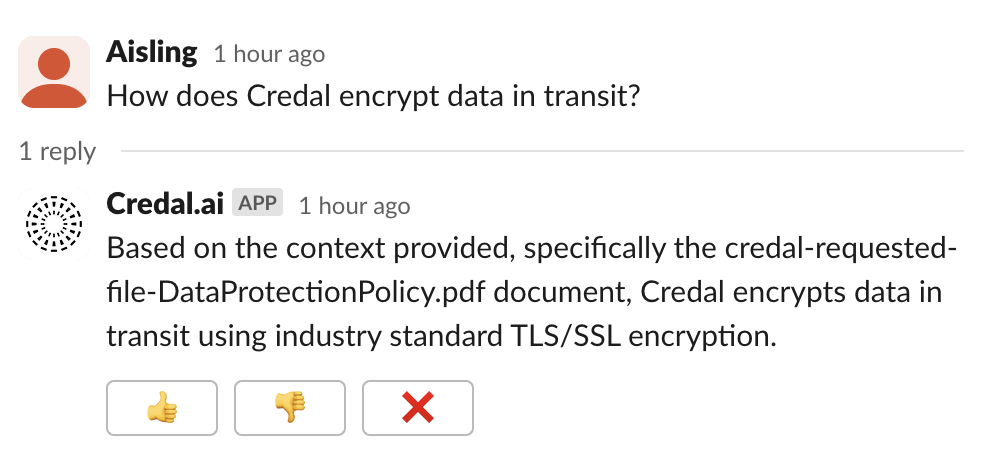Click the thread divider line beside "1 reply"
Screen dimensions: 982x462
[x=540, y=151]
